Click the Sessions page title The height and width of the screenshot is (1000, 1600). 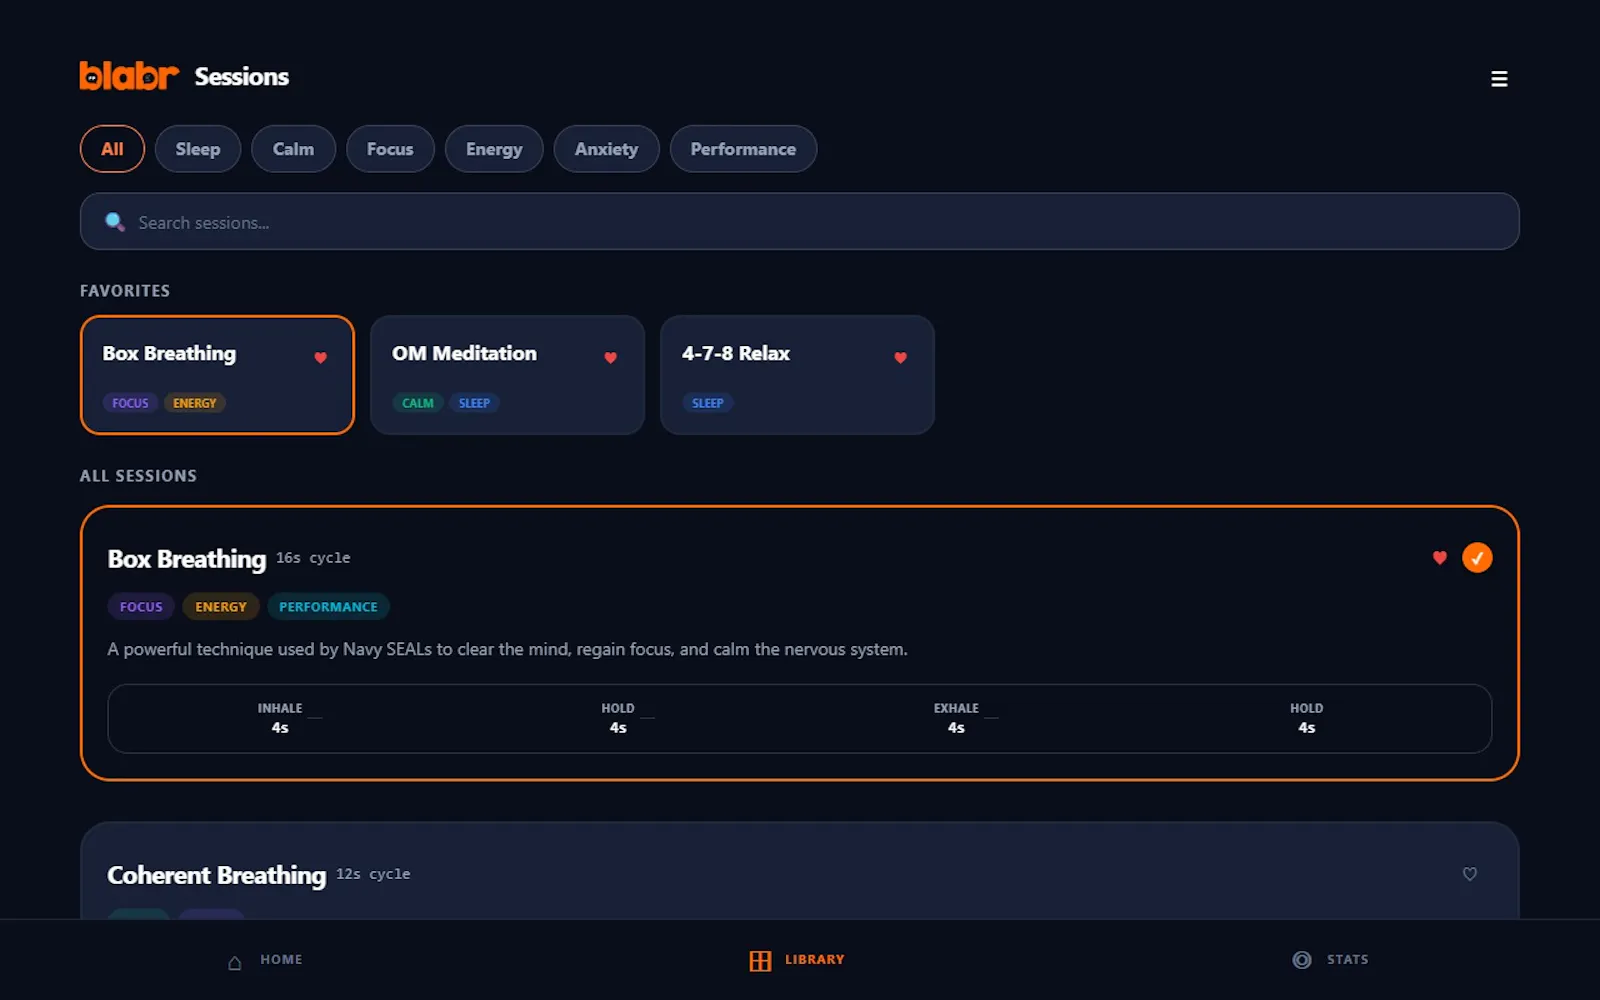(x=241, y=77)
